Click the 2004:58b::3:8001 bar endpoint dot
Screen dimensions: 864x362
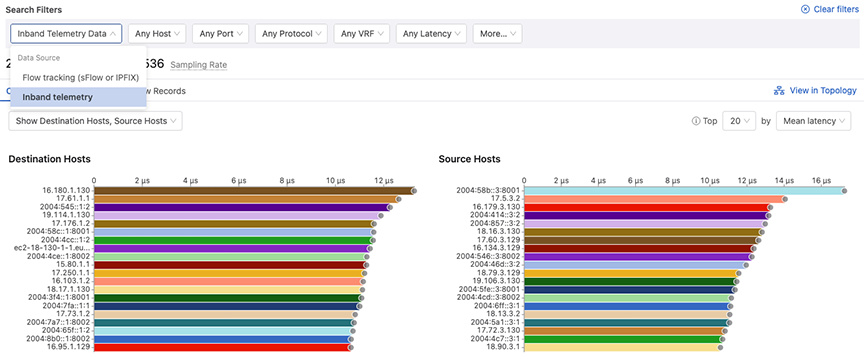(844, 191)
